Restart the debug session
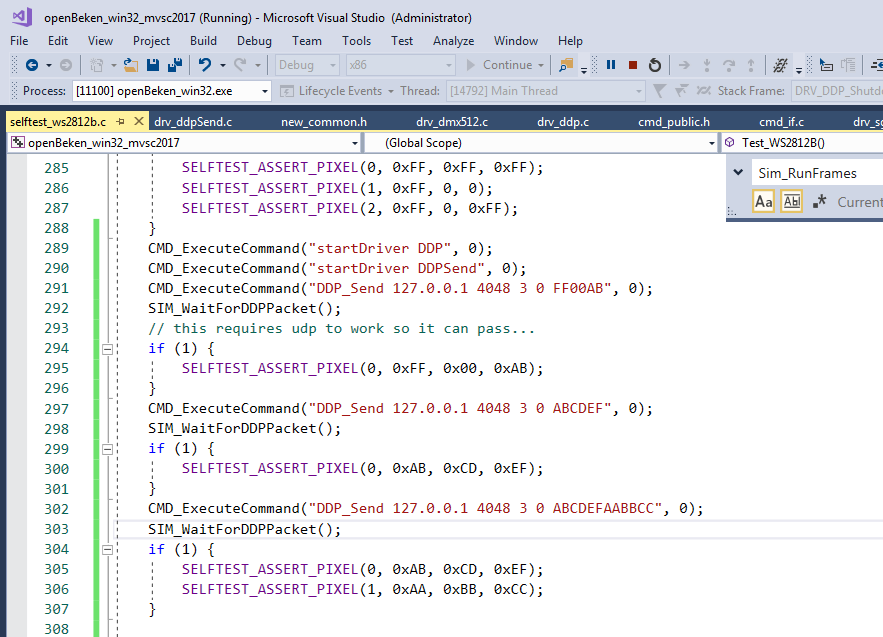The height and width of the screenshot is (637, 883). pyautogui.click(x=655, y=65)
